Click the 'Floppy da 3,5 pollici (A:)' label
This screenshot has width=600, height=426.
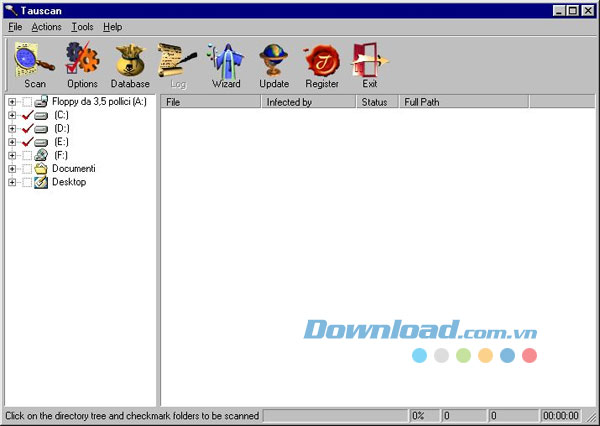(99, 101)
